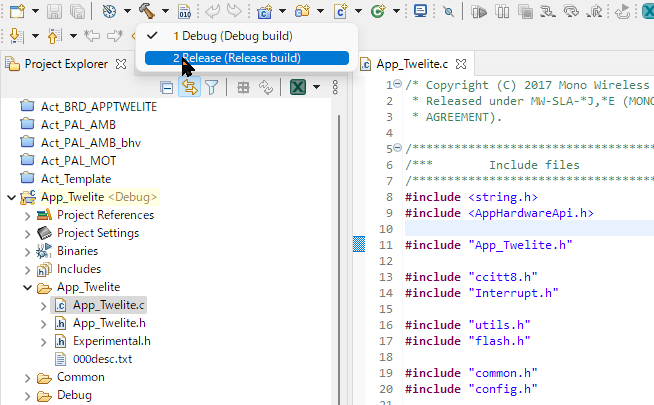
Task: Open dropdown next to green class icon
Action: click(x=396, y=11)
